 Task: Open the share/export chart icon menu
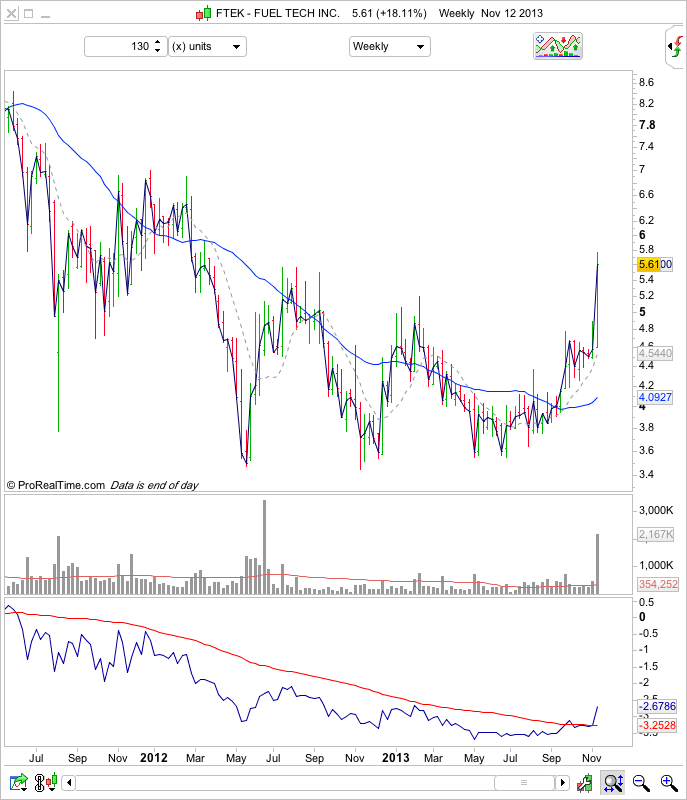point(18,782)
